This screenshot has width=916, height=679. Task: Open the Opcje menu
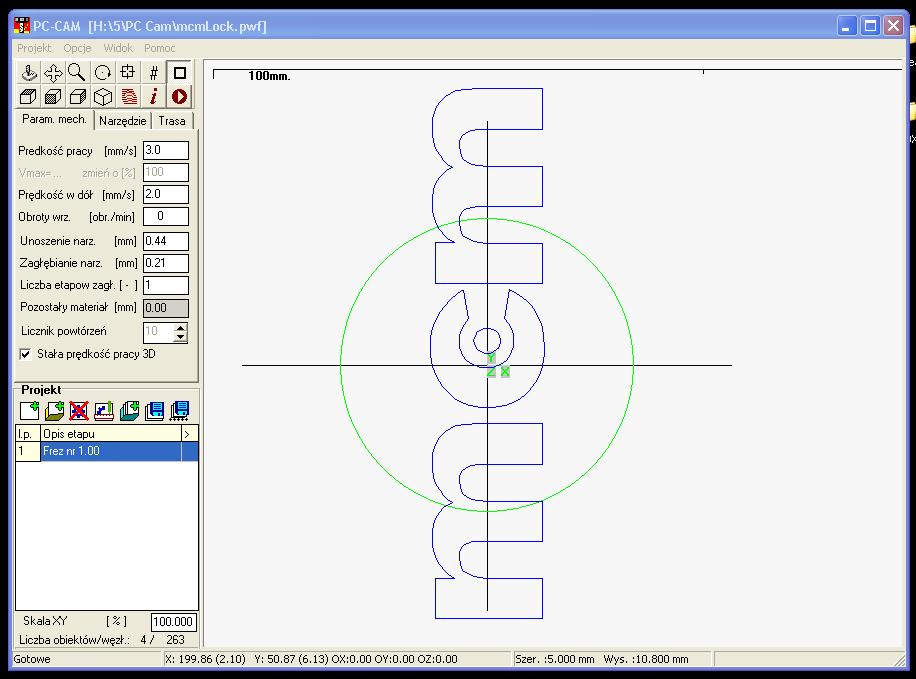pos(77,48)
